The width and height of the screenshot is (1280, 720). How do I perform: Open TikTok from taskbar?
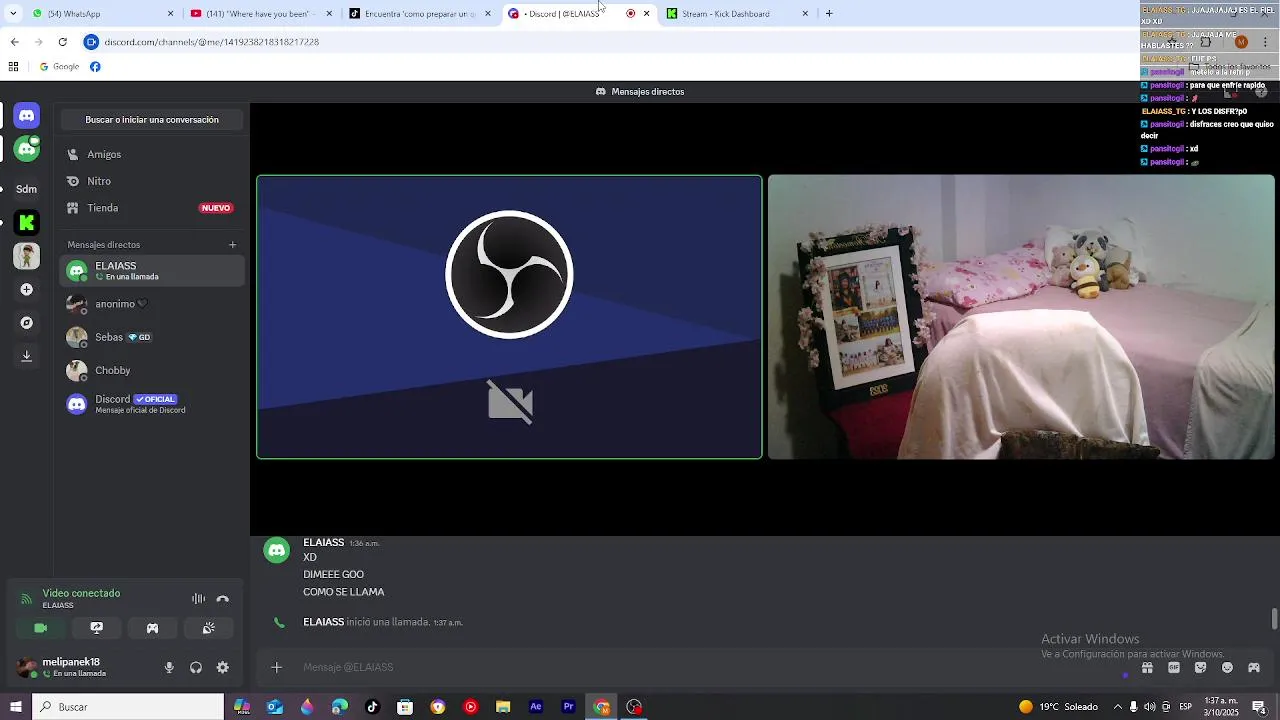(x=372, y=707)
